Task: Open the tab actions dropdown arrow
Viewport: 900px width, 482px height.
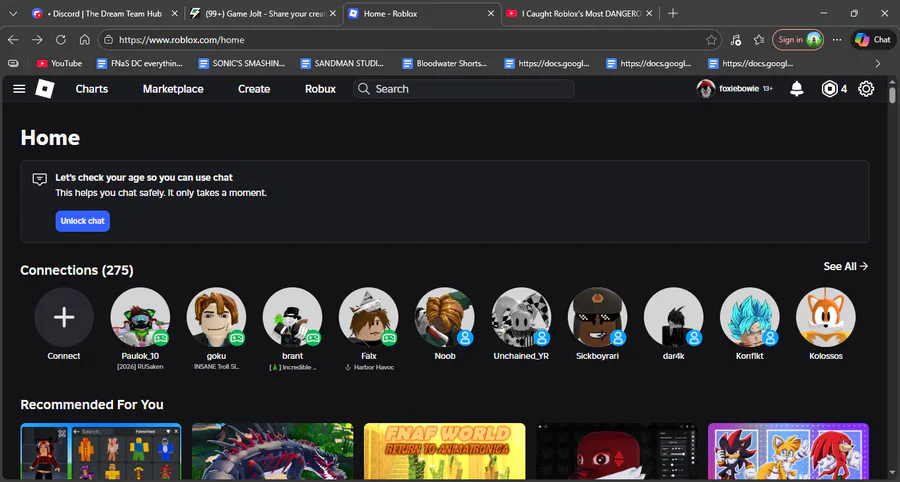Action: 14,13
